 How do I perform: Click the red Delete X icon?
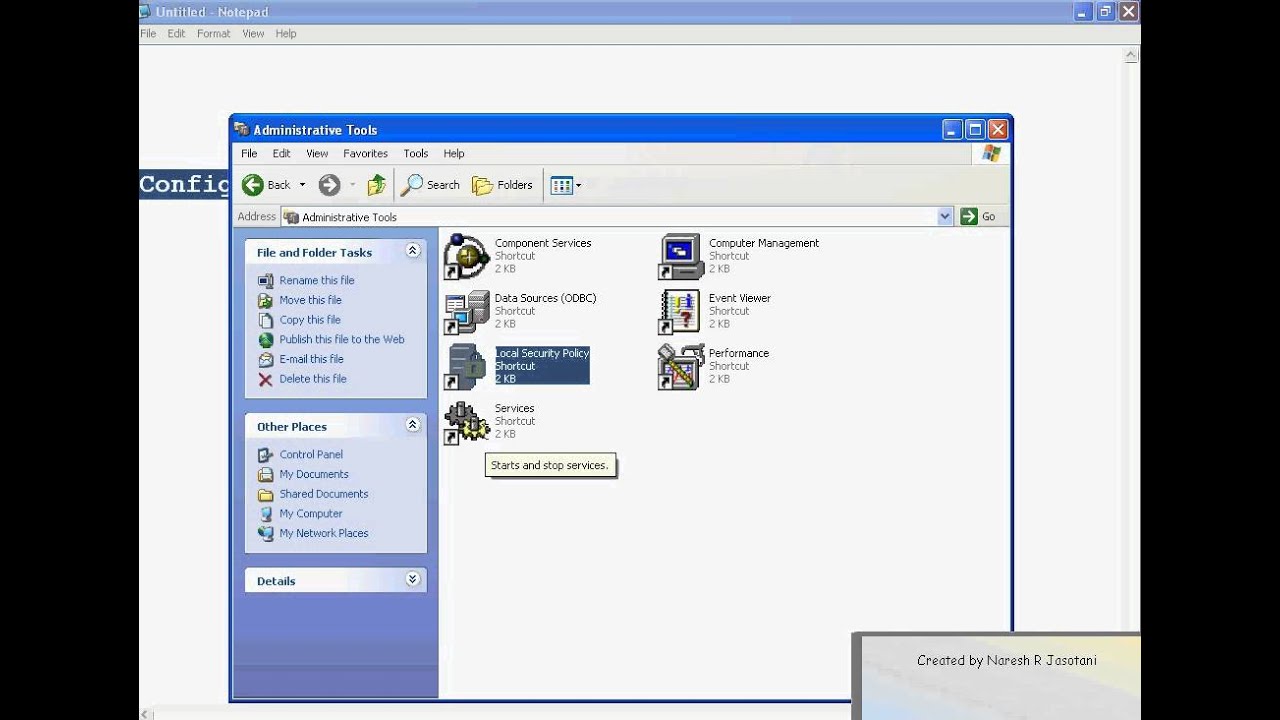pyautogui.click(x=265, y=379)
